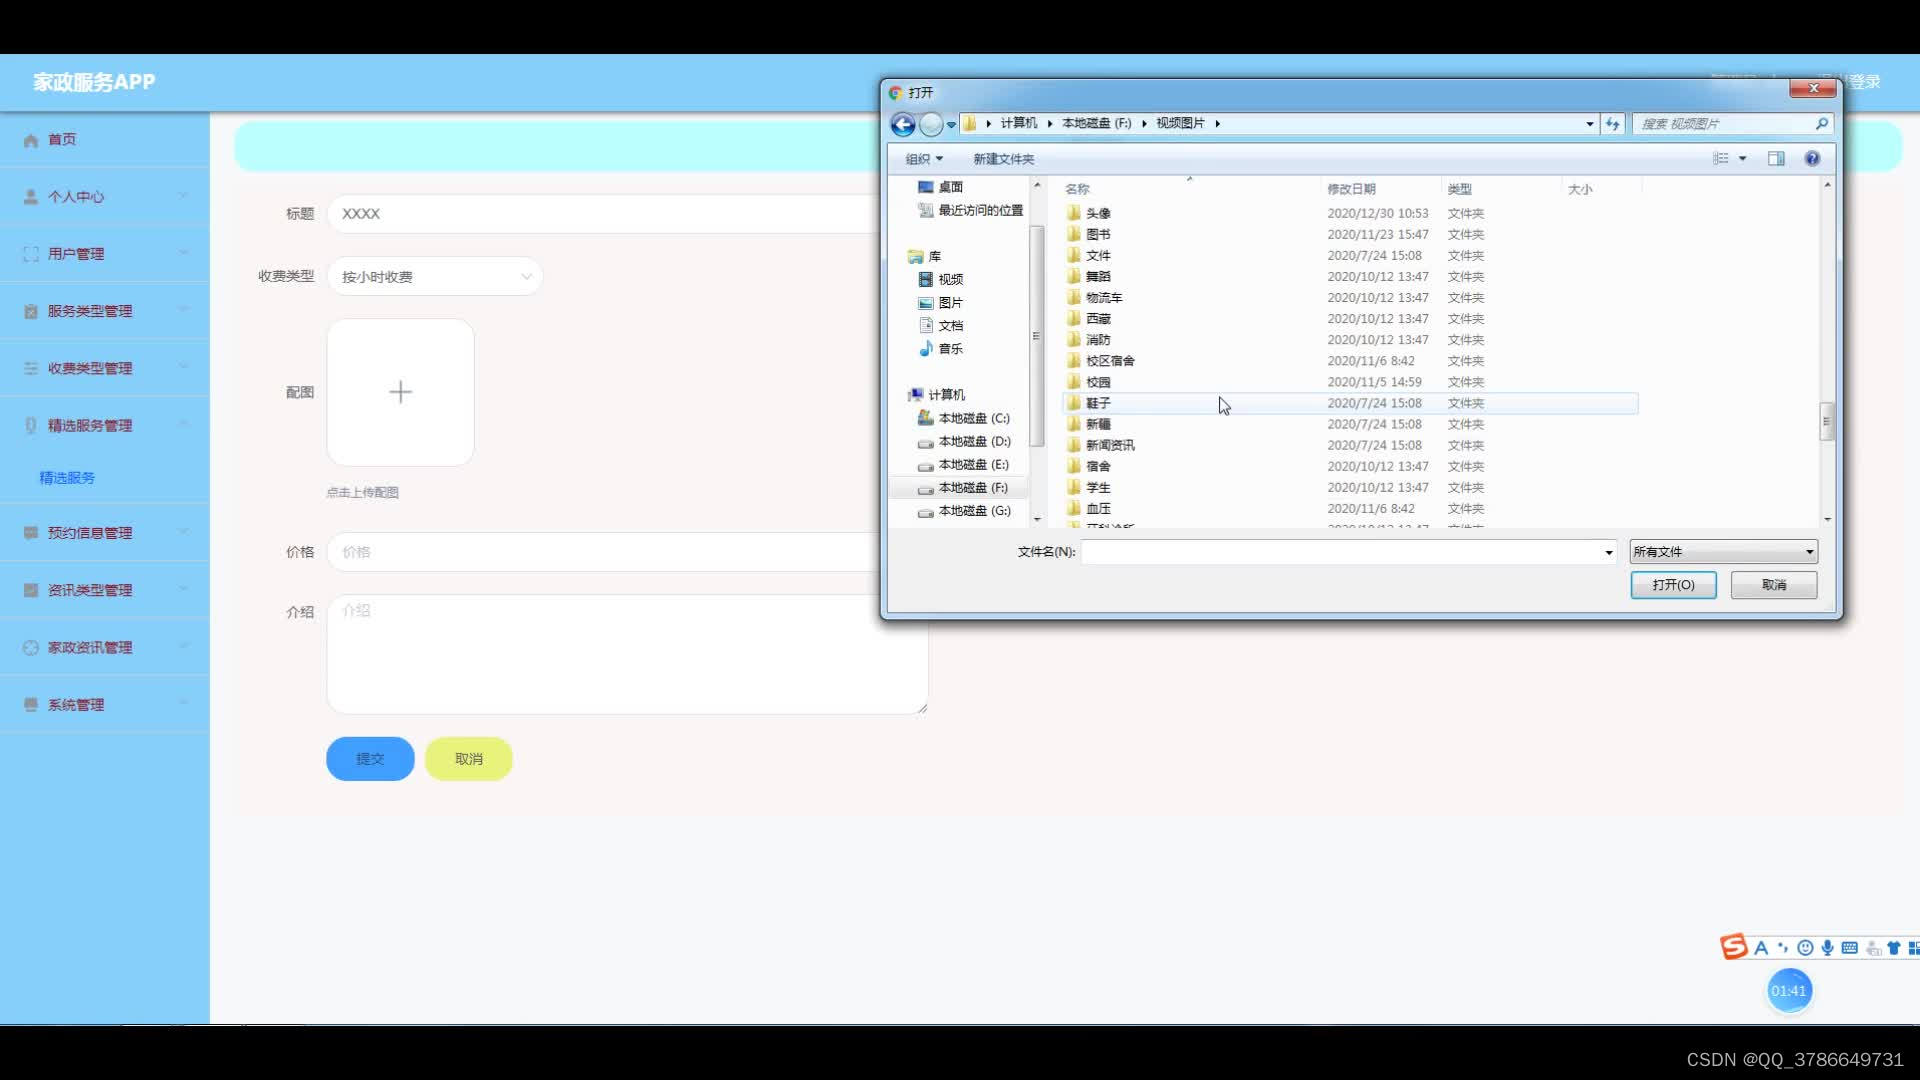
Task: Select 音乐 library in navigation pane
Action: [940, 348]
